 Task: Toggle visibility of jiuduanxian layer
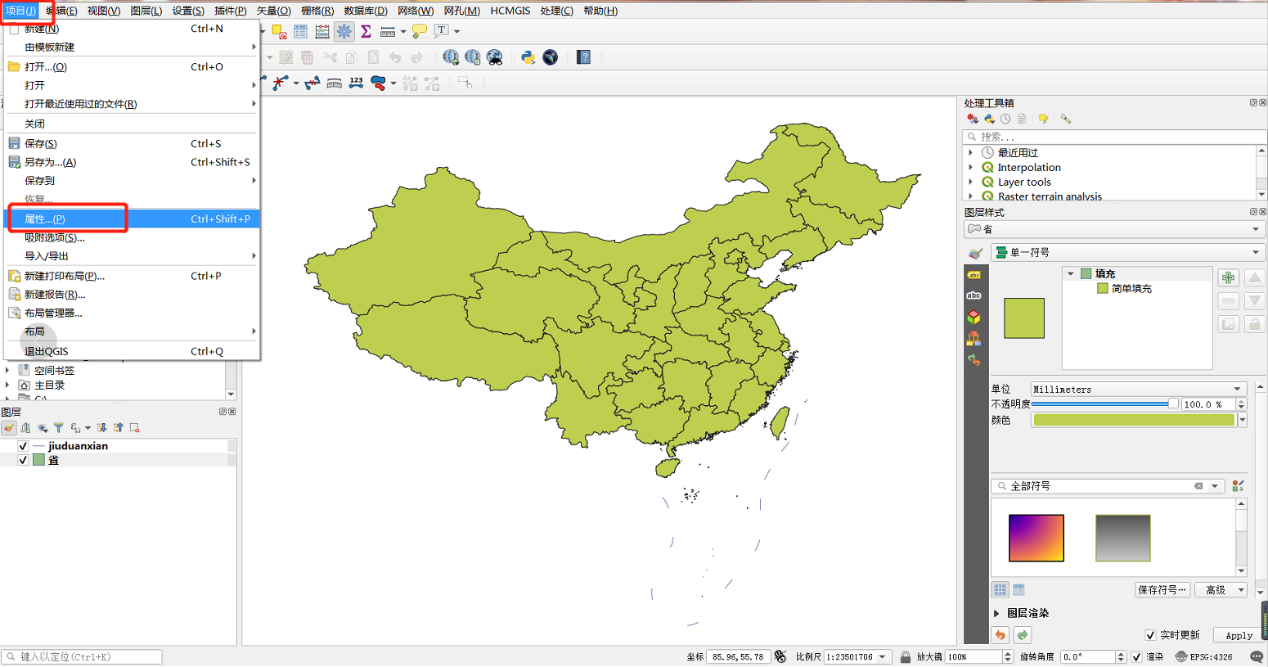point(23,446)
